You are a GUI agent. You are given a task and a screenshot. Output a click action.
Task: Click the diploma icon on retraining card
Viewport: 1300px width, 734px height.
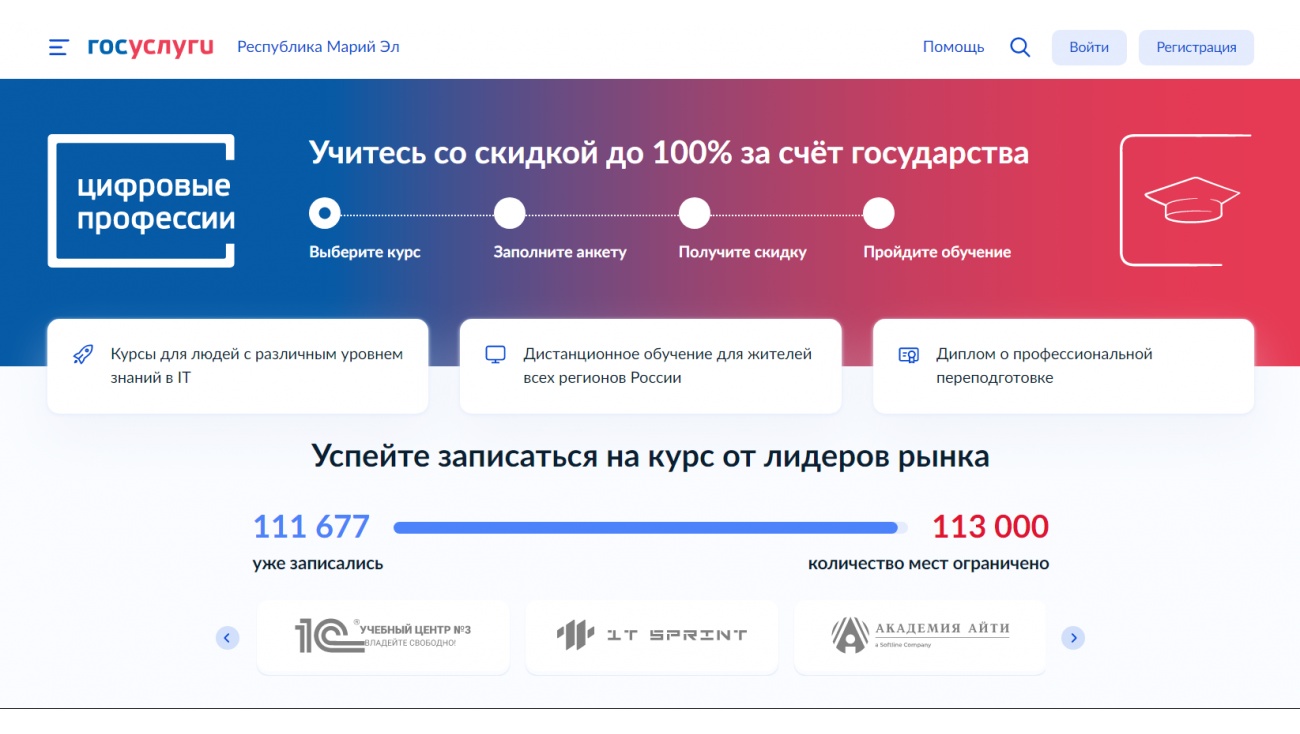pyautogui.click(x=908, y=355)
